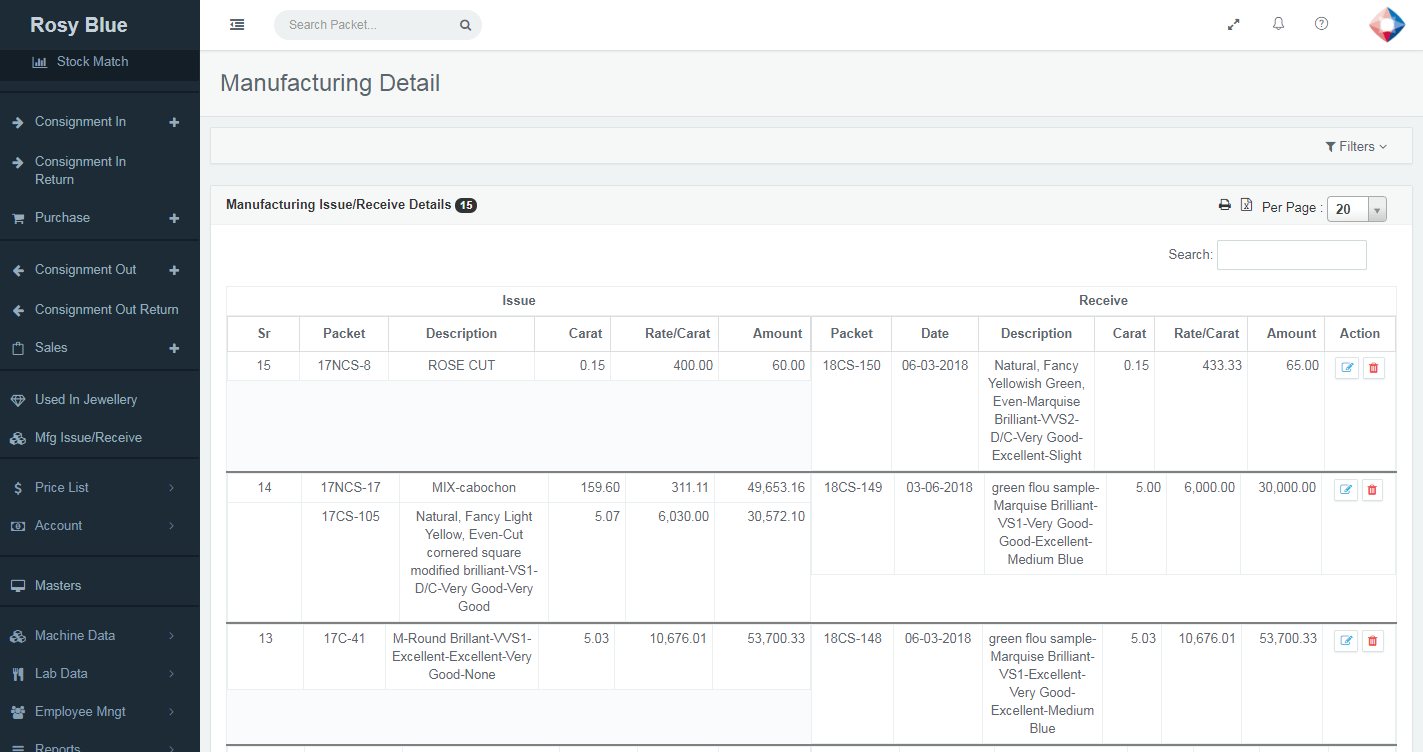Expand Sales plus icon

174,348
